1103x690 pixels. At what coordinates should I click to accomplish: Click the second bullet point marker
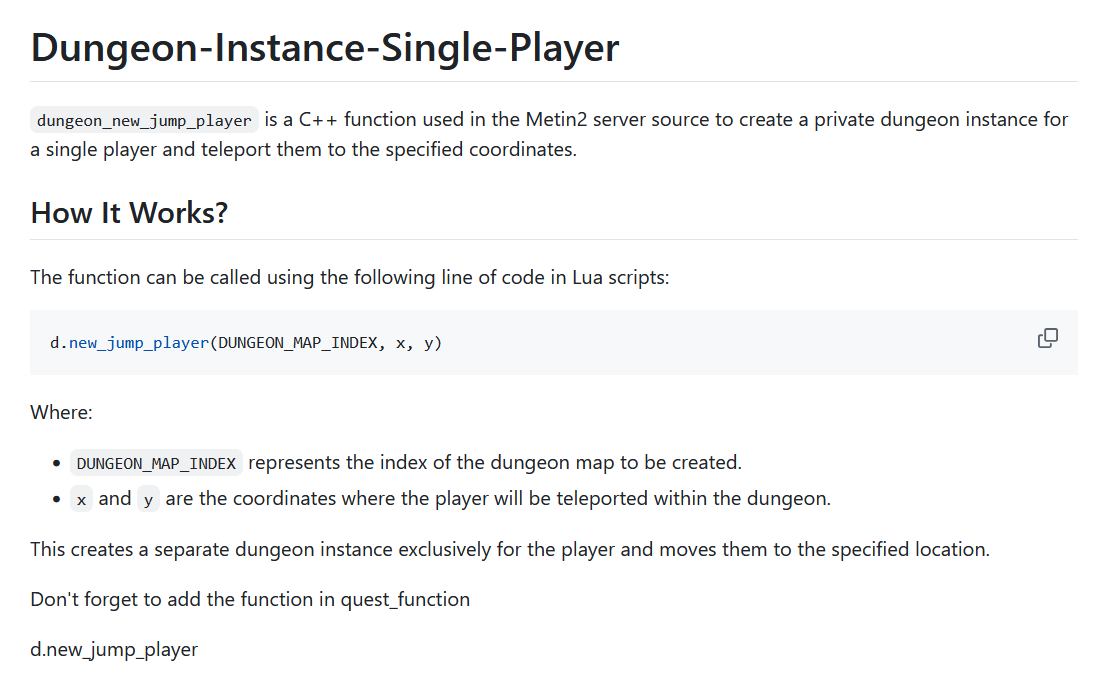pyautogui.click(x=56, y=499)
